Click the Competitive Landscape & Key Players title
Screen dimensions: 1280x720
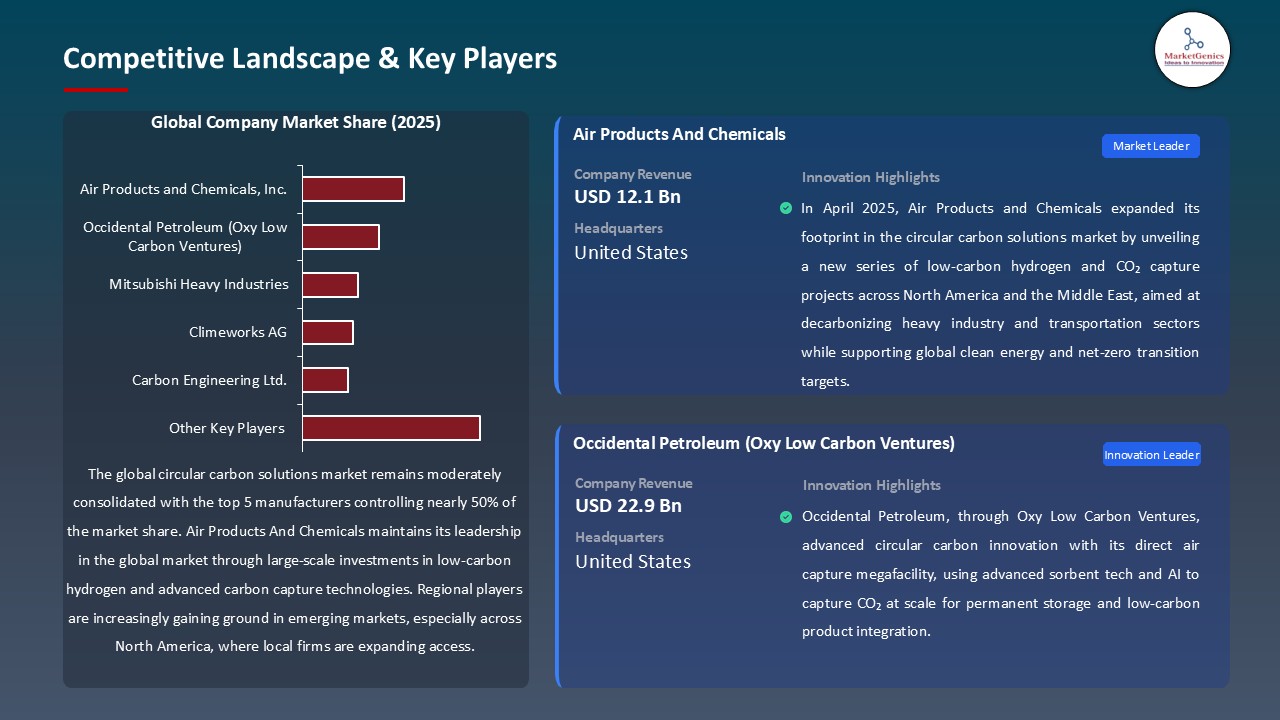[310, 59]
